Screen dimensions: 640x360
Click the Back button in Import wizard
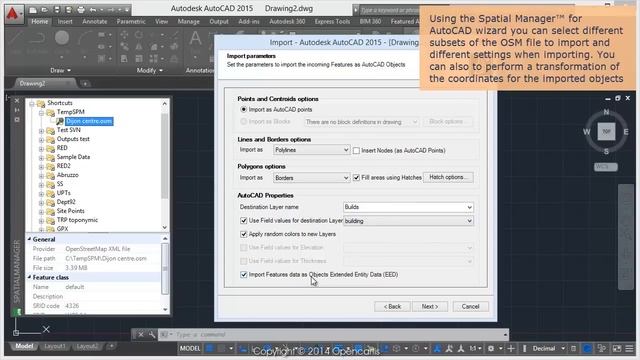[392, 306]
